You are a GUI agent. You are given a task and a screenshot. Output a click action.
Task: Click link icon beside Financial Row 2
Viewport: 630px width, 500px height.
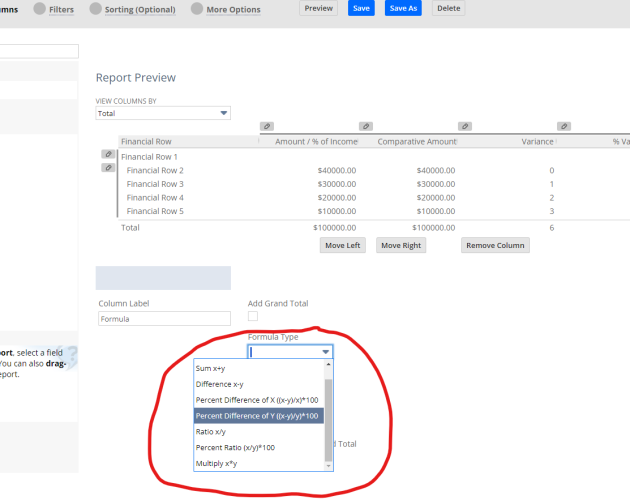click(x=108, y=168)
